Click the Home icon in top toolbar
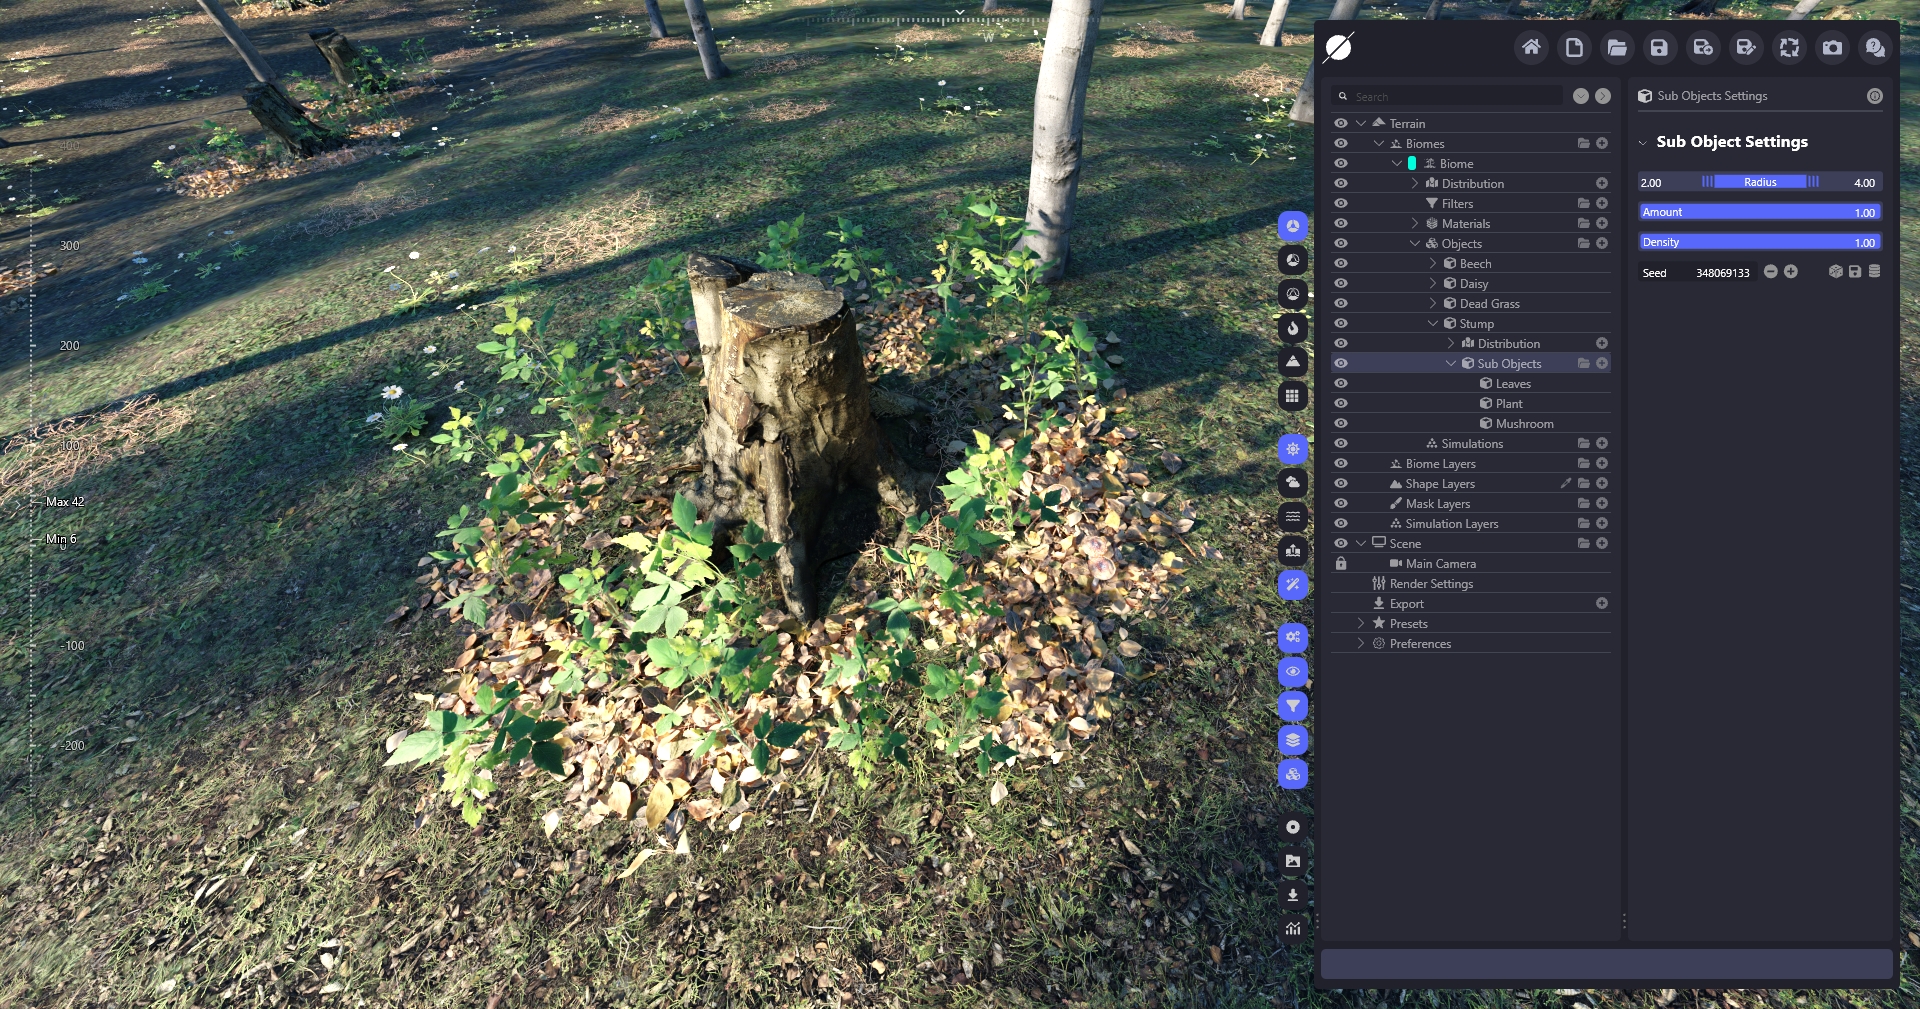Screen dimensions: 1920x1009 [x=1531, y=47]
